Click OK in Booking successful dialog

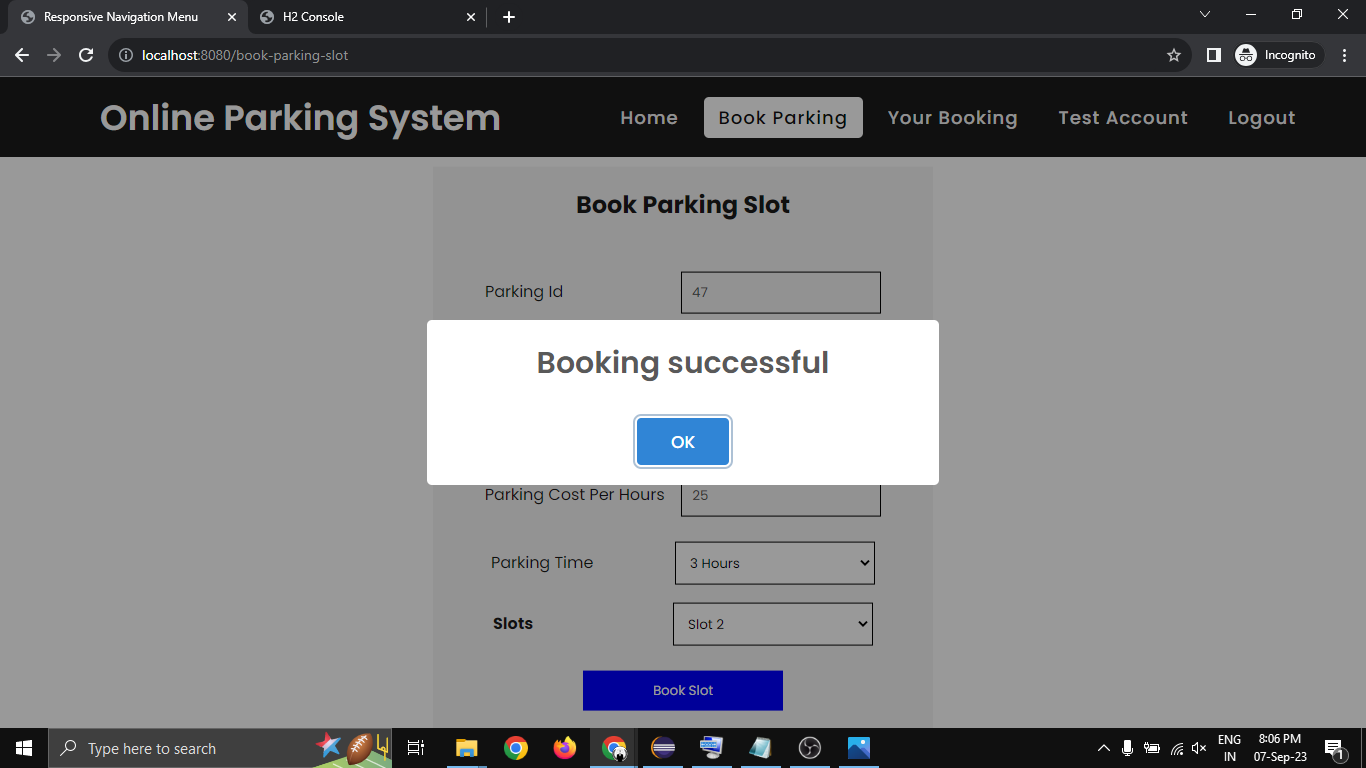coord(682,442)
